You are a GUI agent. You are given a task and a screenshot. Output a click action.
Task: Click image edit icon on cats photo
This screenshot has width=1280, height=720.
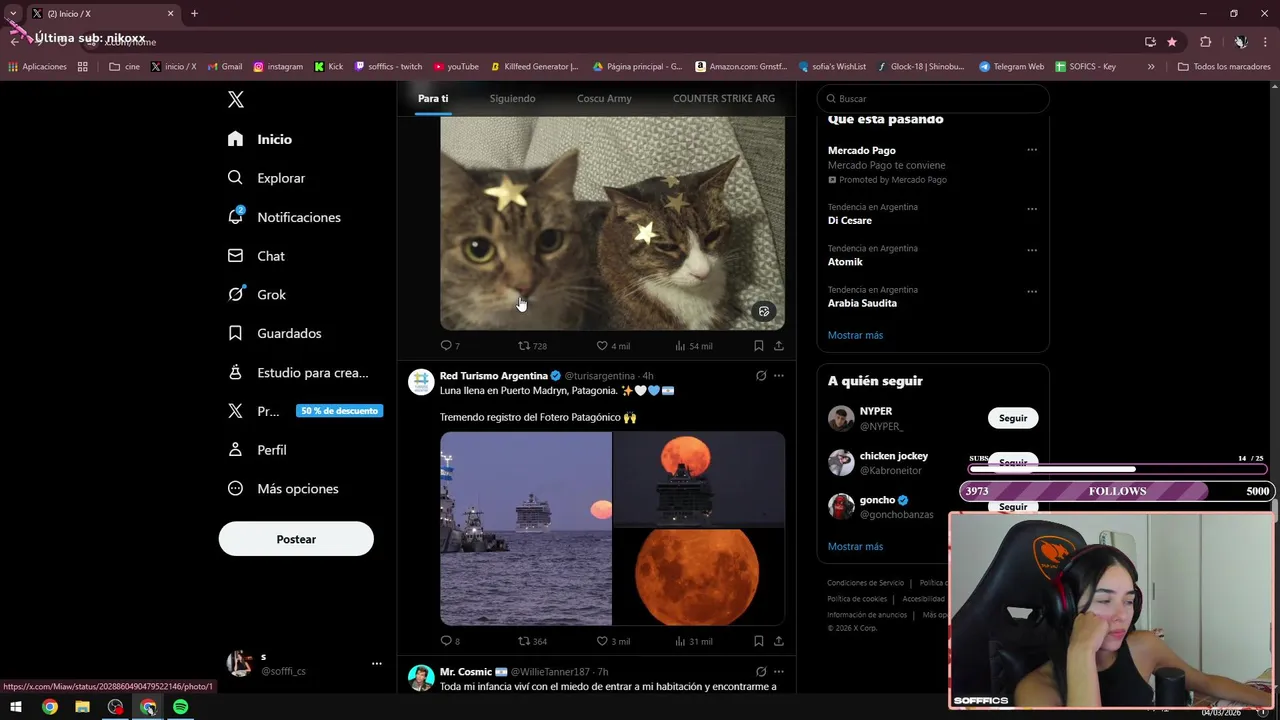point(764,311)
